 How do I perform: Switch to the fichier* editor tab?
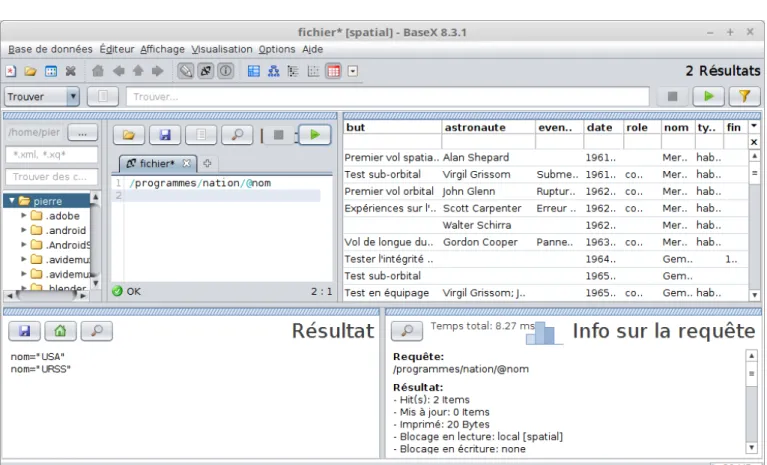click(157, 163)
